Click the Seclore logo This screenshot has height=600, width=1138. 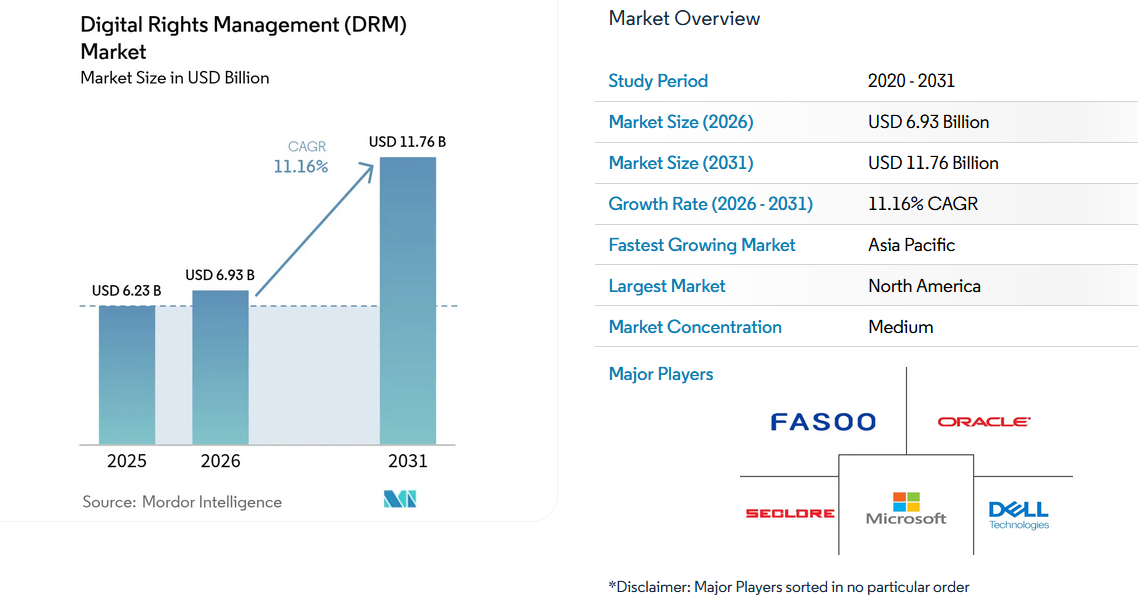tap(790, 513)
